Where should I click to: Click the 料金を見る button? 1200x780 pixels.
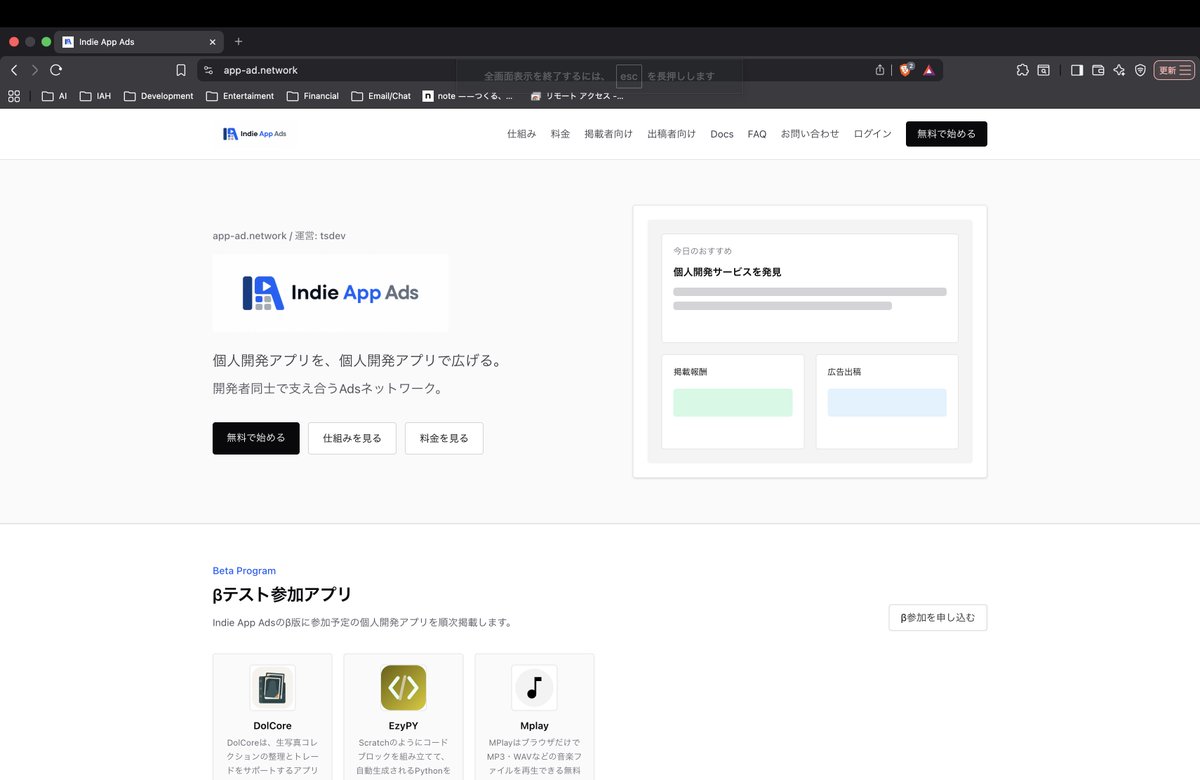(x=444, y=438)
